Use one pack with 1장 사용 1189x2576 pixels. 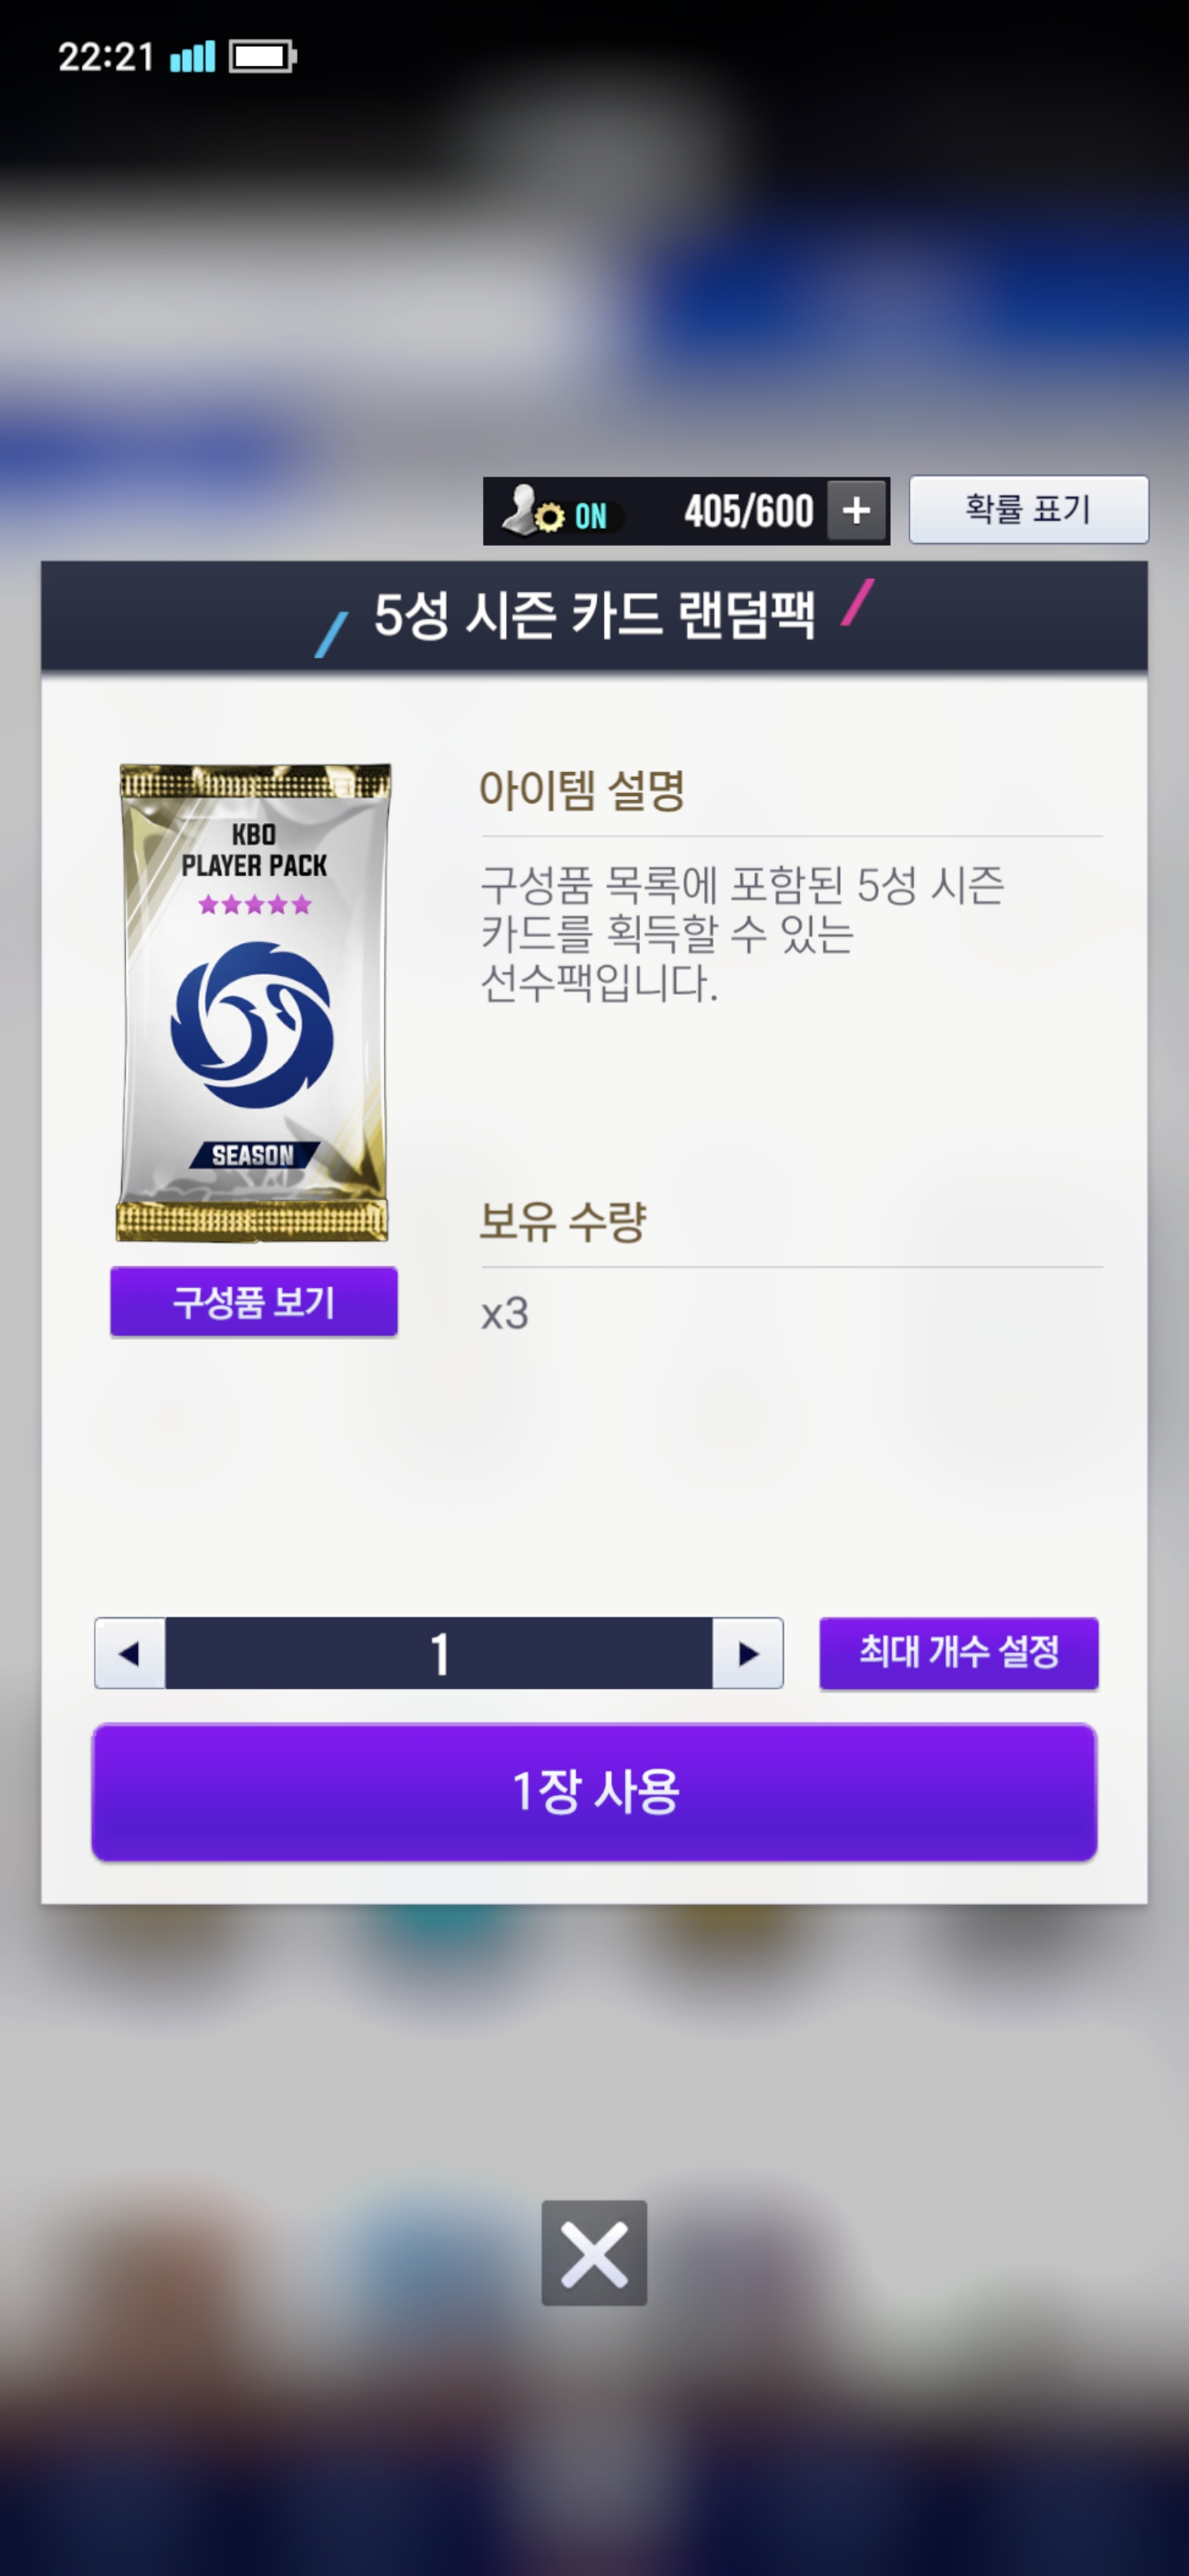594,1791
